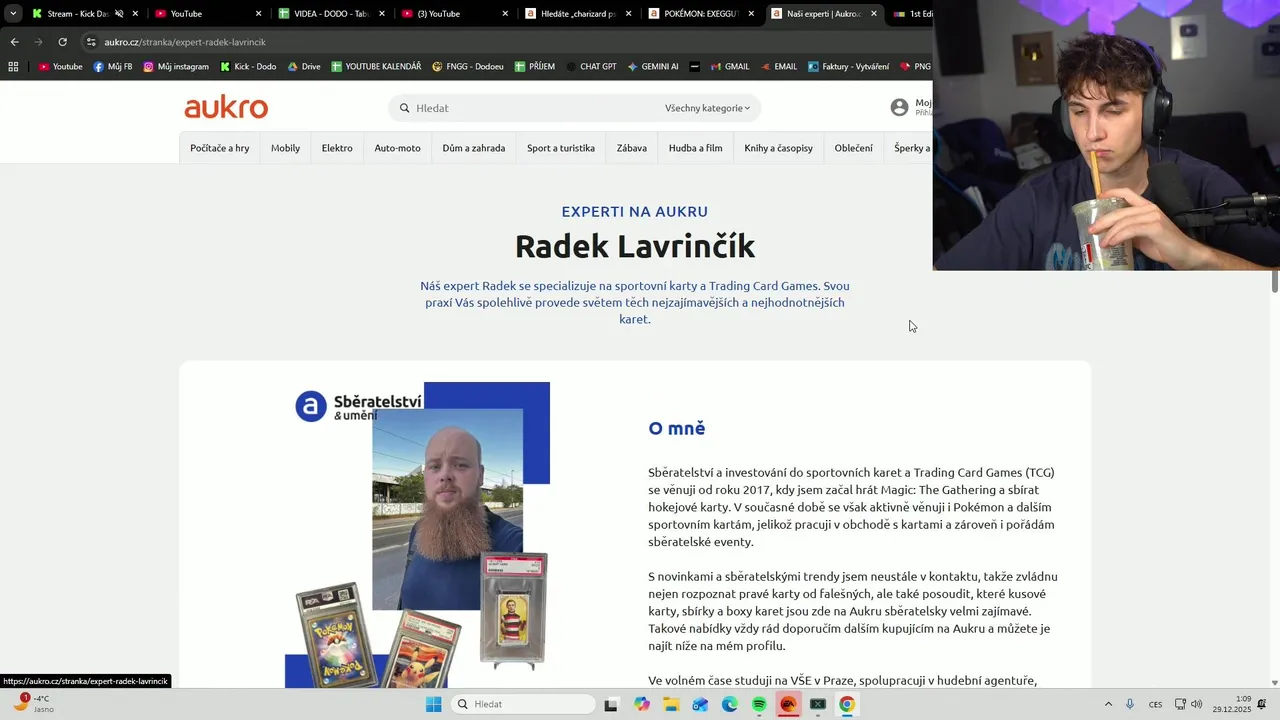The image size is (1280, 720).
Task: Switch to the 1st Edition tab
Action: [x=912, y=14]
